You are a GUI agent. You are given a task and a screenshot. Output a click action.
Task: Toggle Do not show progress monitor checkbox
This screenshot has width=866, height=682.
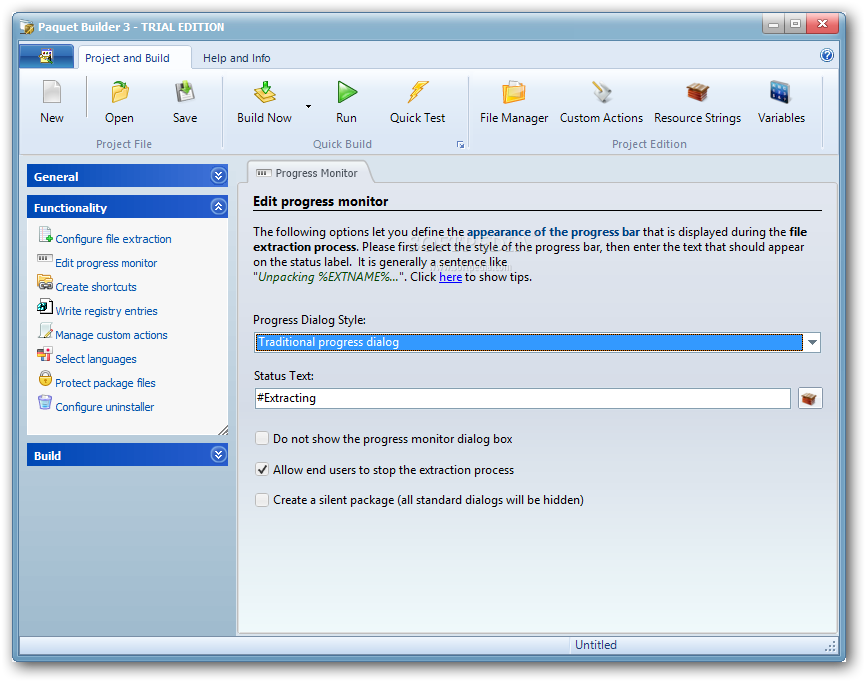tap(262, 438)
